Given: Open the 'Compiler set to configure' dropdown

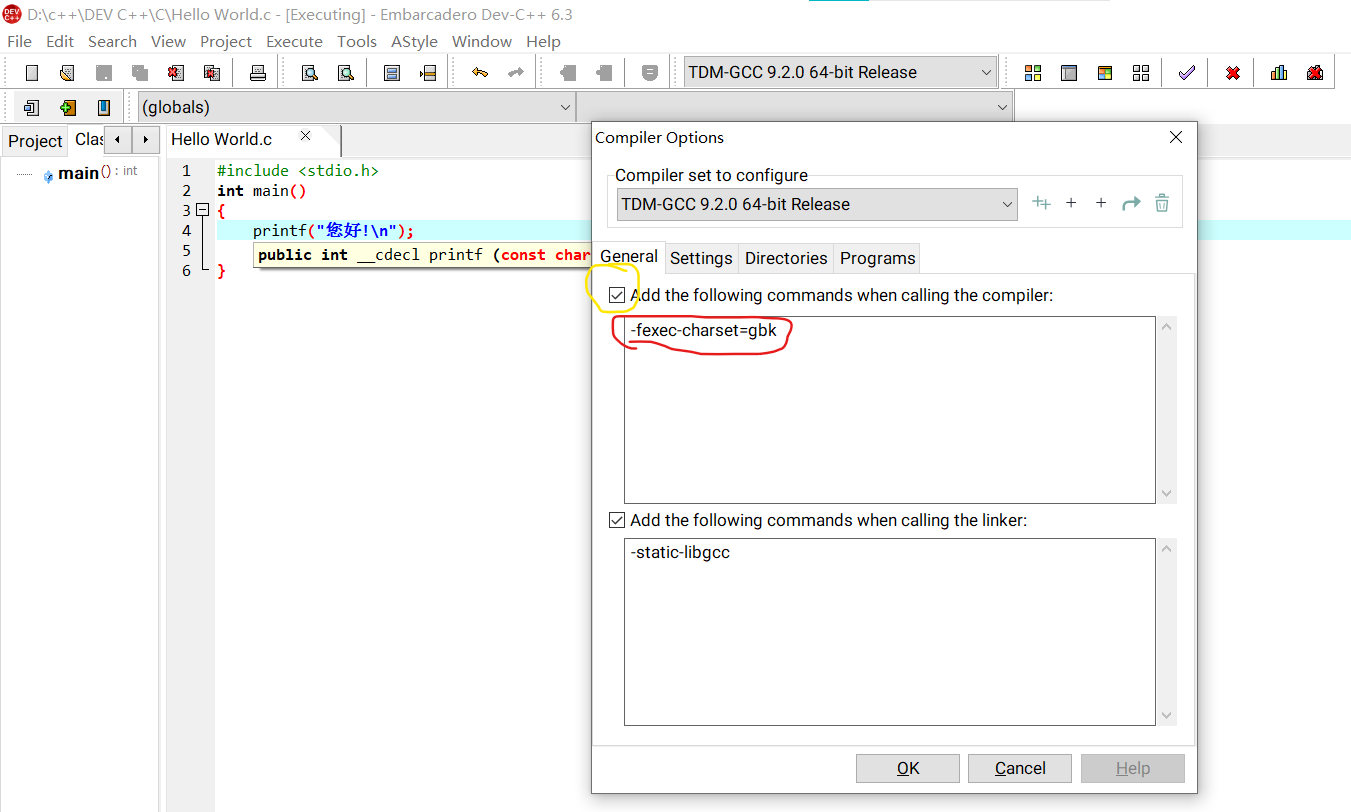Looking at the screenshot, I should (x=1007, y=204).
